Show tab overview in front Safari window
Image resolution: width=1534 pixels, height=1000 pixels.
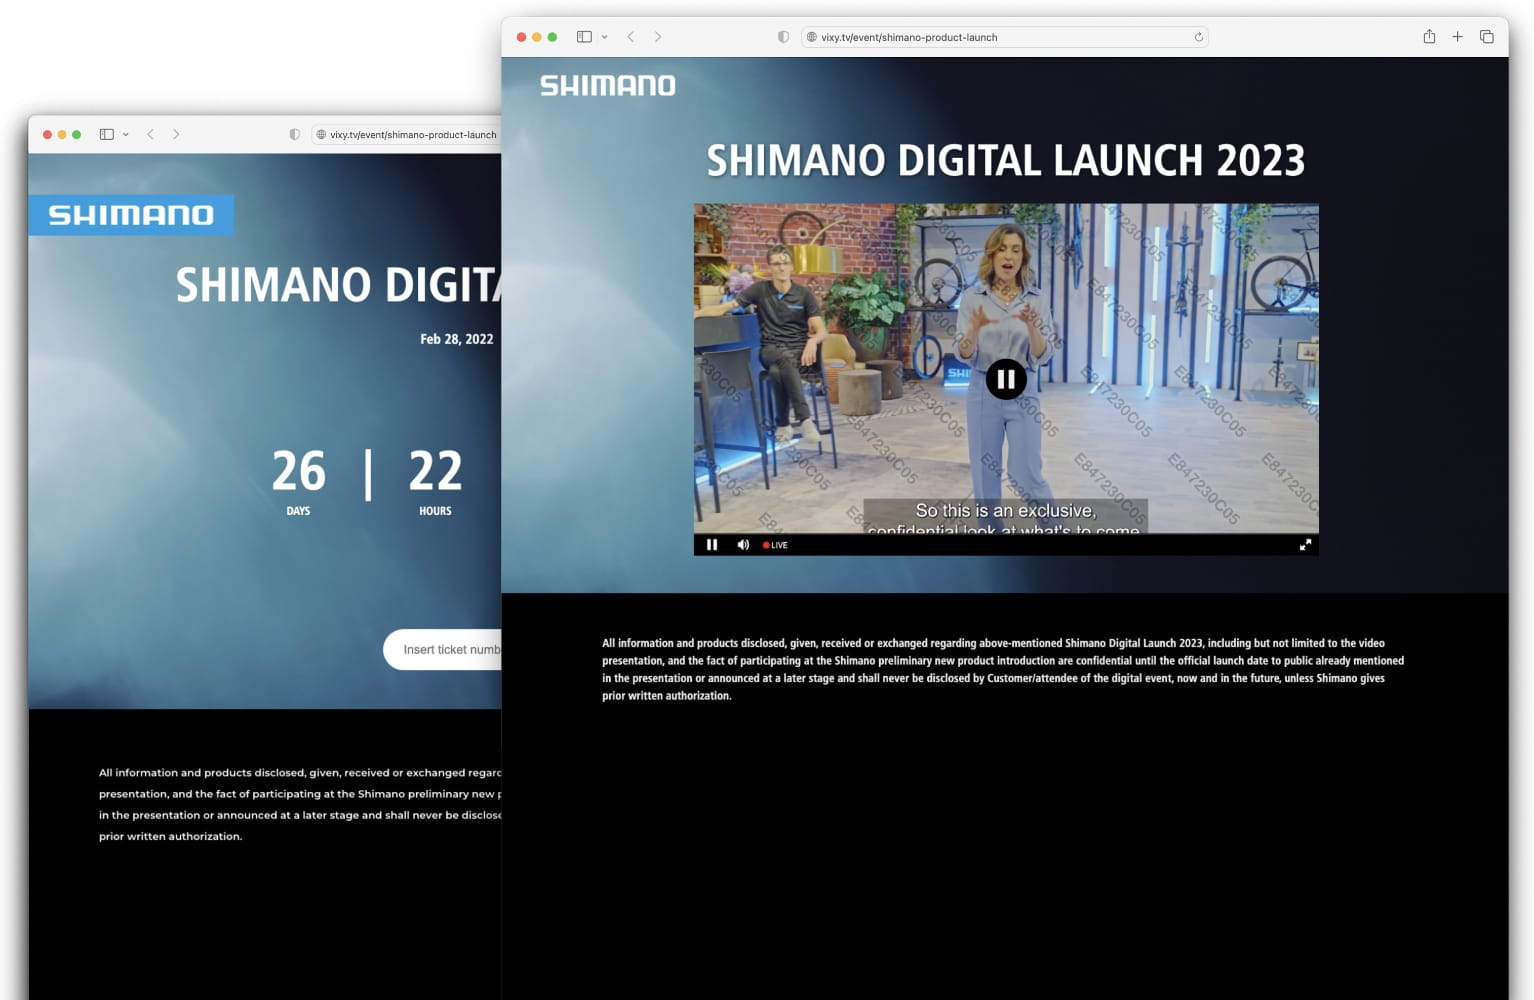coord(1487,37)
